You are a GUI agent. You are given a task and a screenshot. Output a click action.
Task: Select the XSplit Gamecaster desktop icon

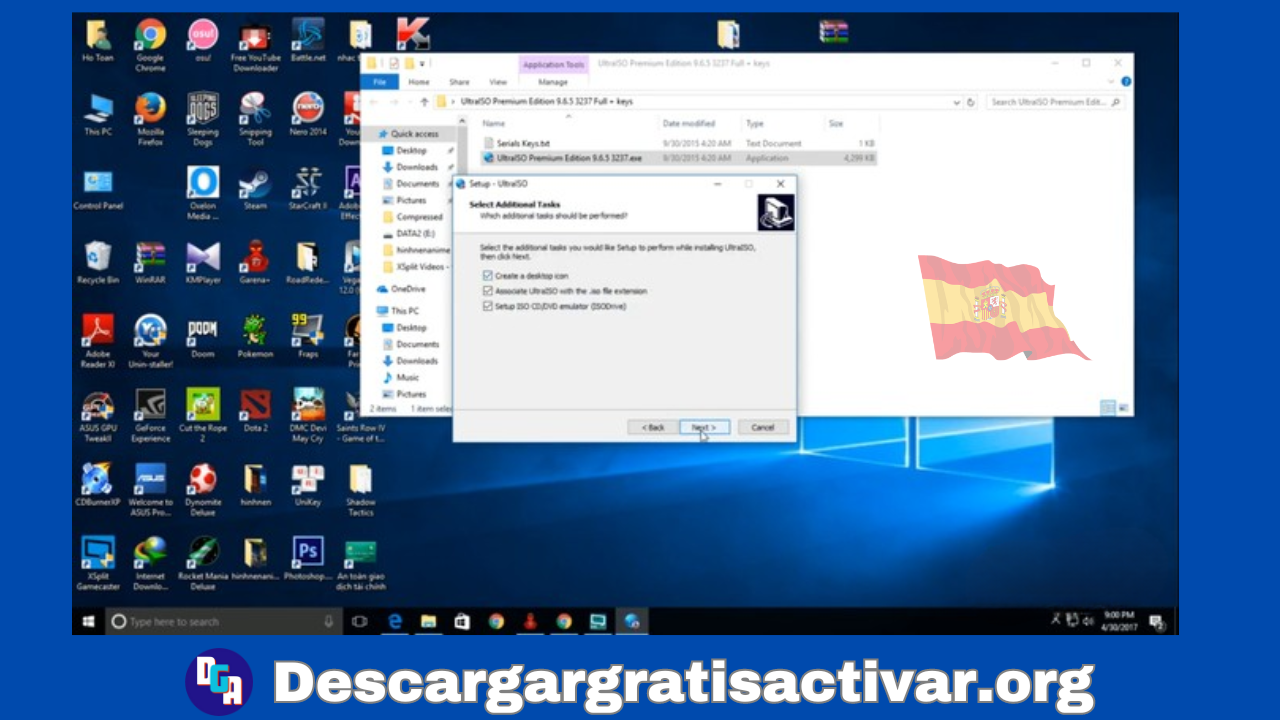98,563
